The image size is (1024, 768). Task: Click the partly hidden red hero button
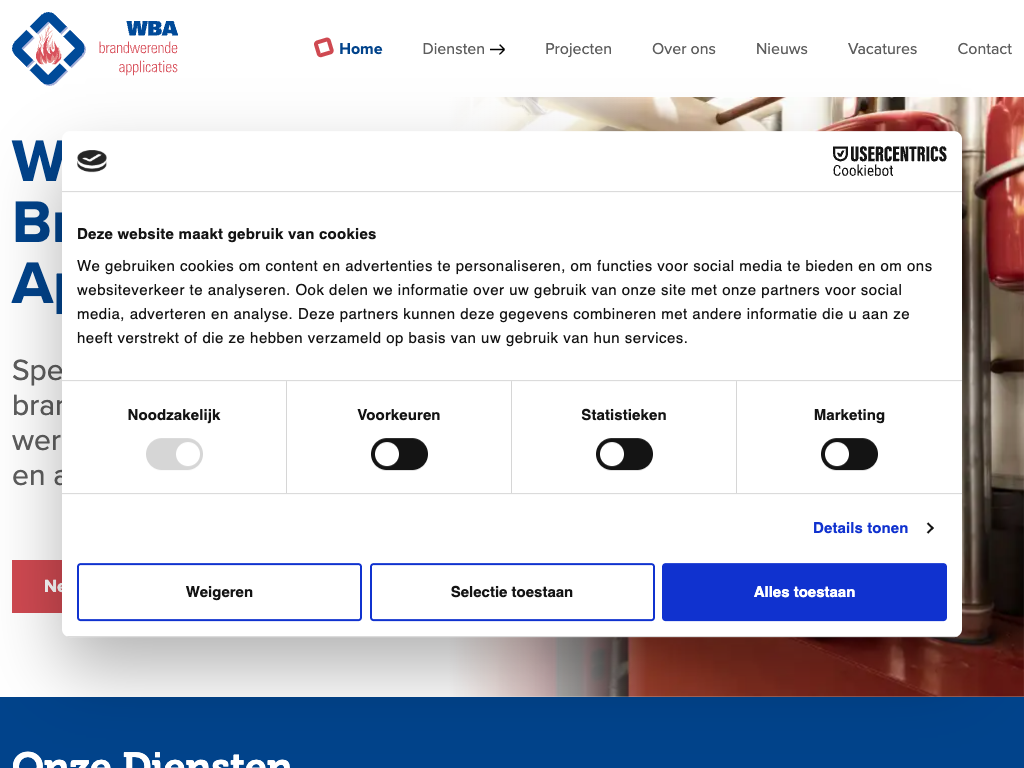[x=37, y=586]
